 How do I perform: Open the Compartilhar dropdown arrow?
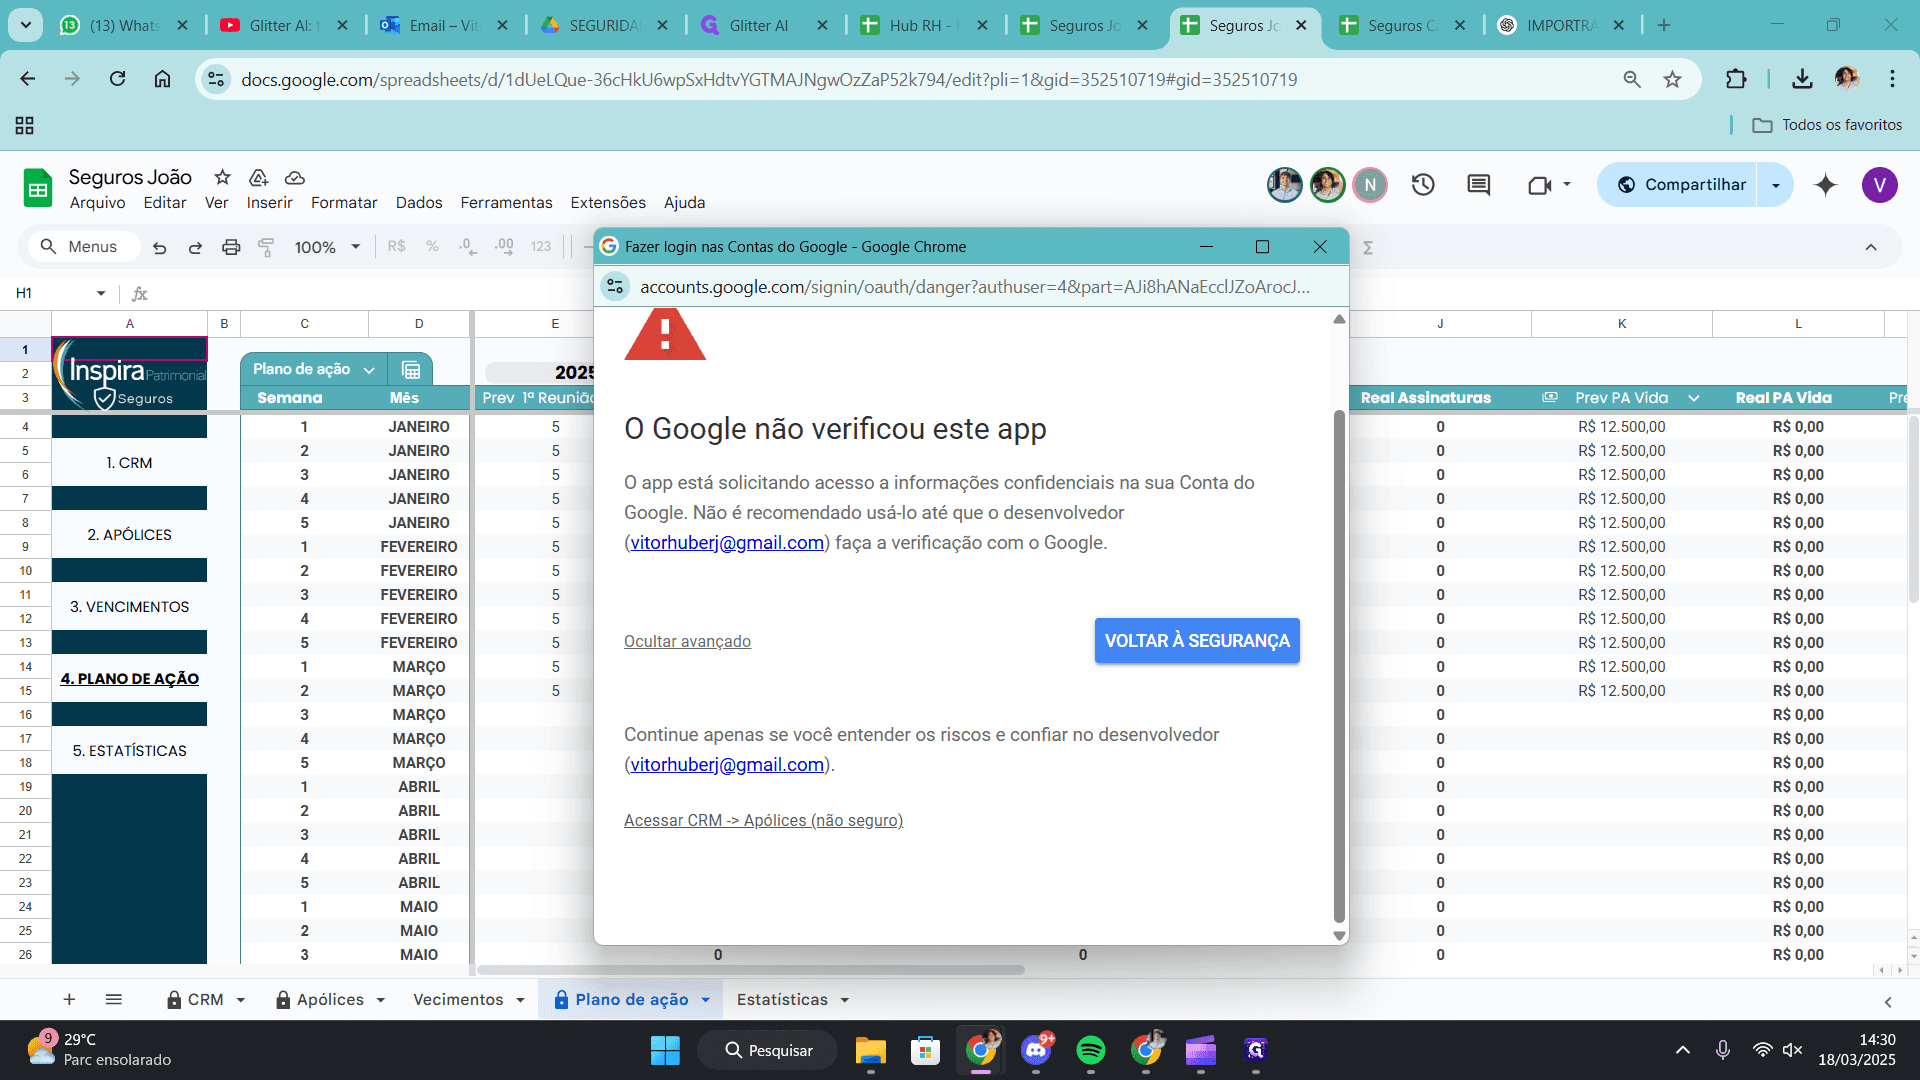click(1776, 185)
